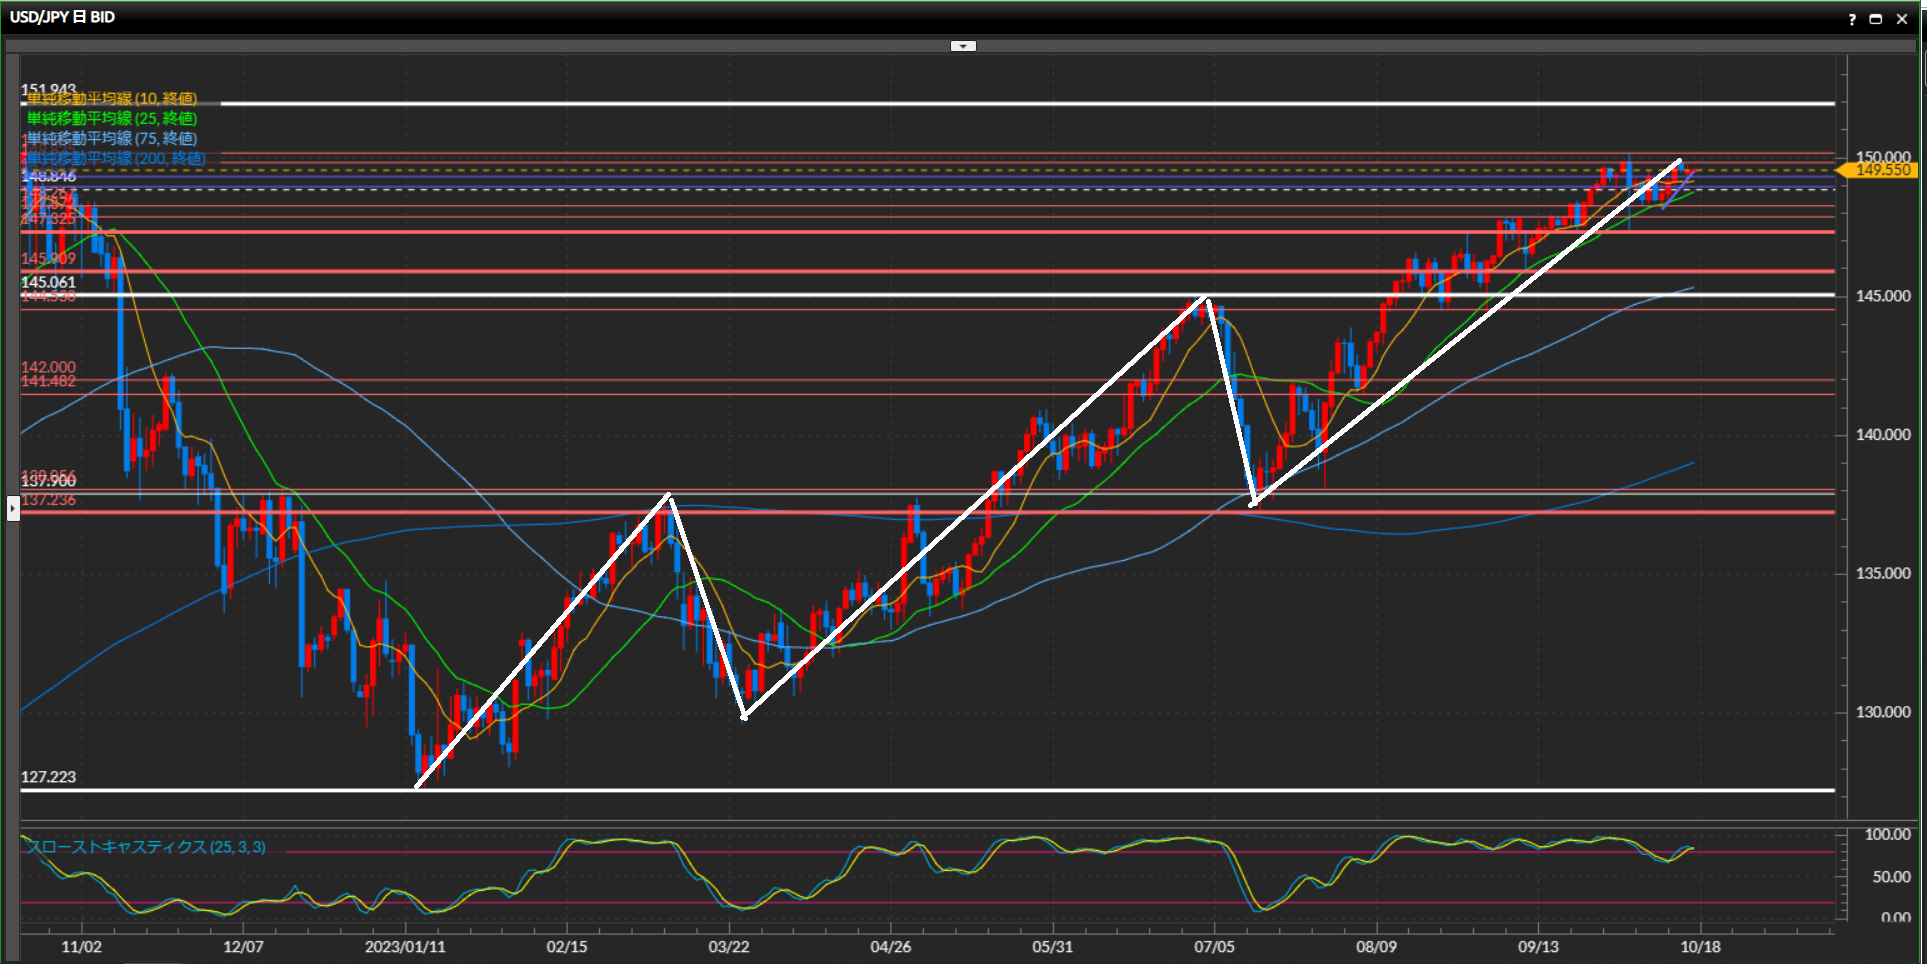Image resolution: width=1927 pixels, height=964 pixels.
Task: Open the スローストキャスティクス (25, 3, 3) indicator label
Action: 146,847
